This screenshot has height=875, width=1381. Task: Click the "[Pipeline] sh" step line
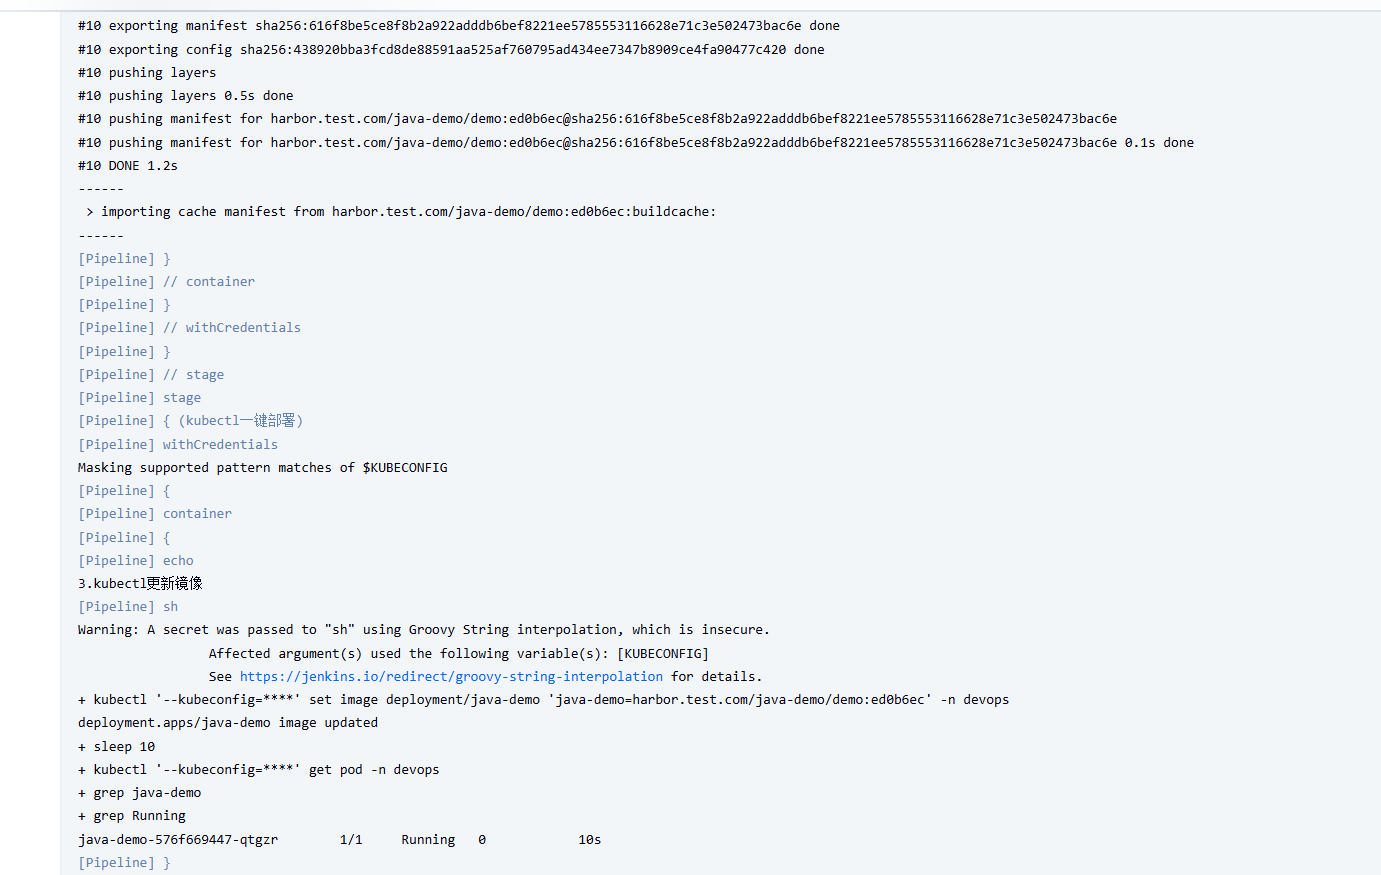(x=128, y=607)
